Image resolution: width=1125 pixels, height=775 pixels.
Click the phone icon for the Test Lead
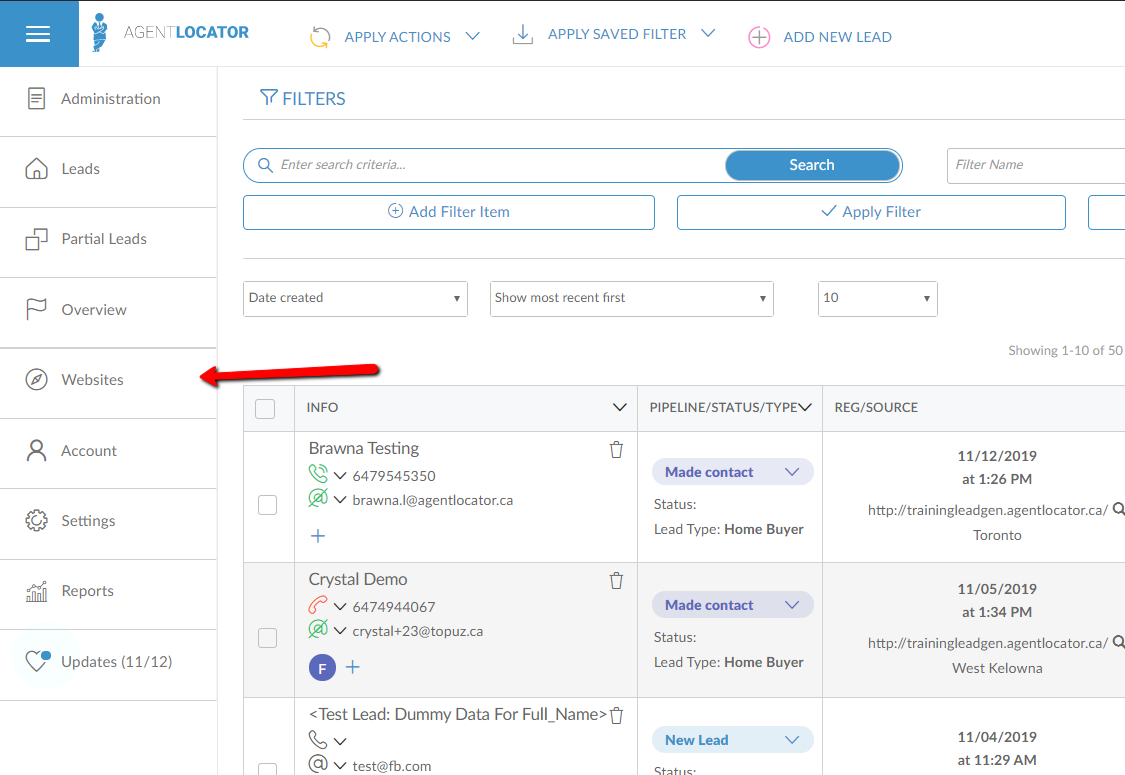pyautogui.click(x=318, y=739)
